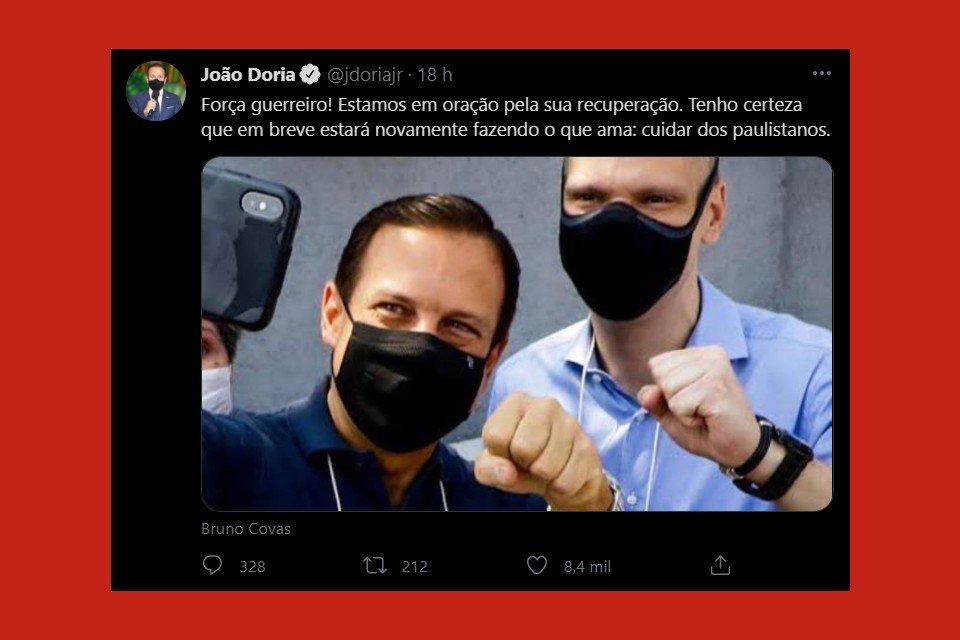
Task: Click the João Doria display name
Action: pyautogui.click(x=248, y=75)
